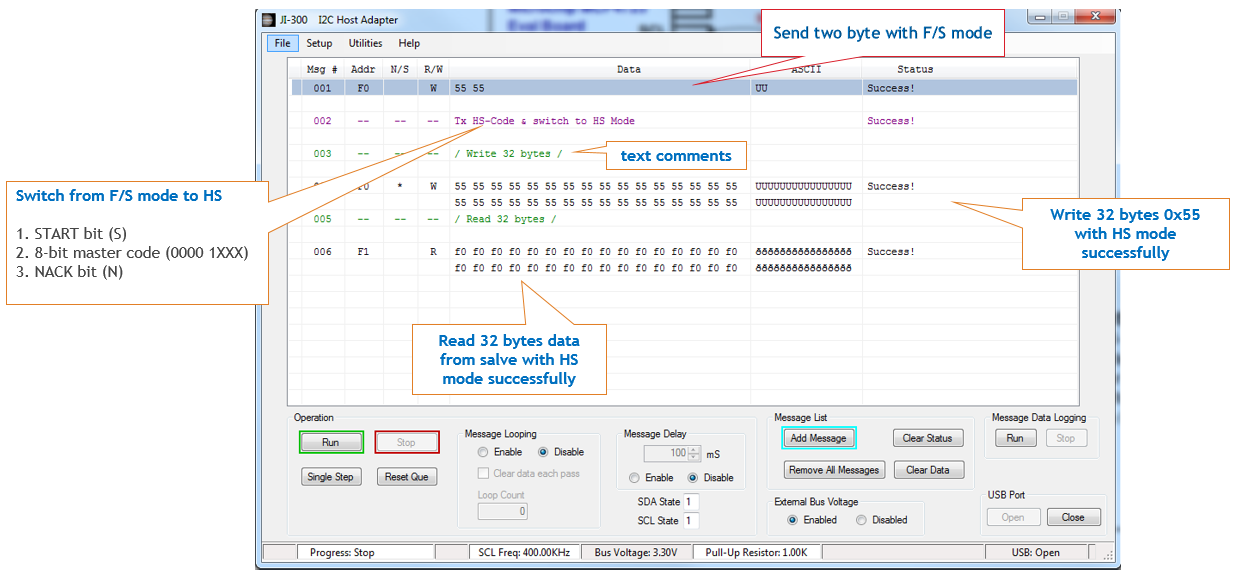Open the Utilities menu
The width and height of the screenshot is (1235, 575).
[365, 43]
